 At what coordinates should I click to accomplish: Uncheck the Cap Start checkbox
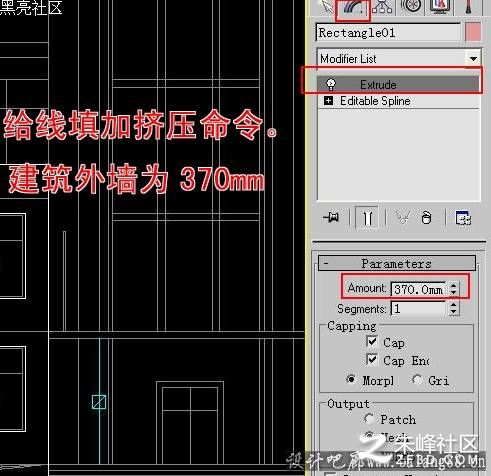coord(372,342)
